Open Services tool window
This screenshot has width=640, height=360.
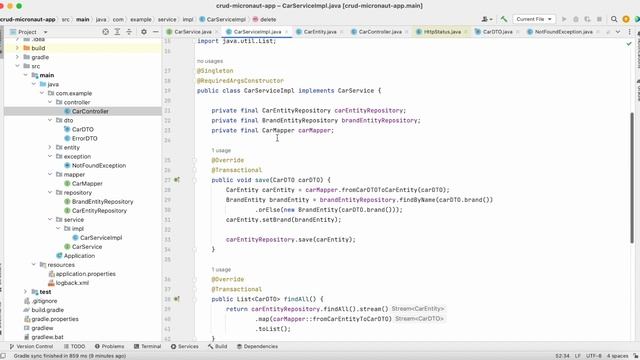(x=184, y=347)
